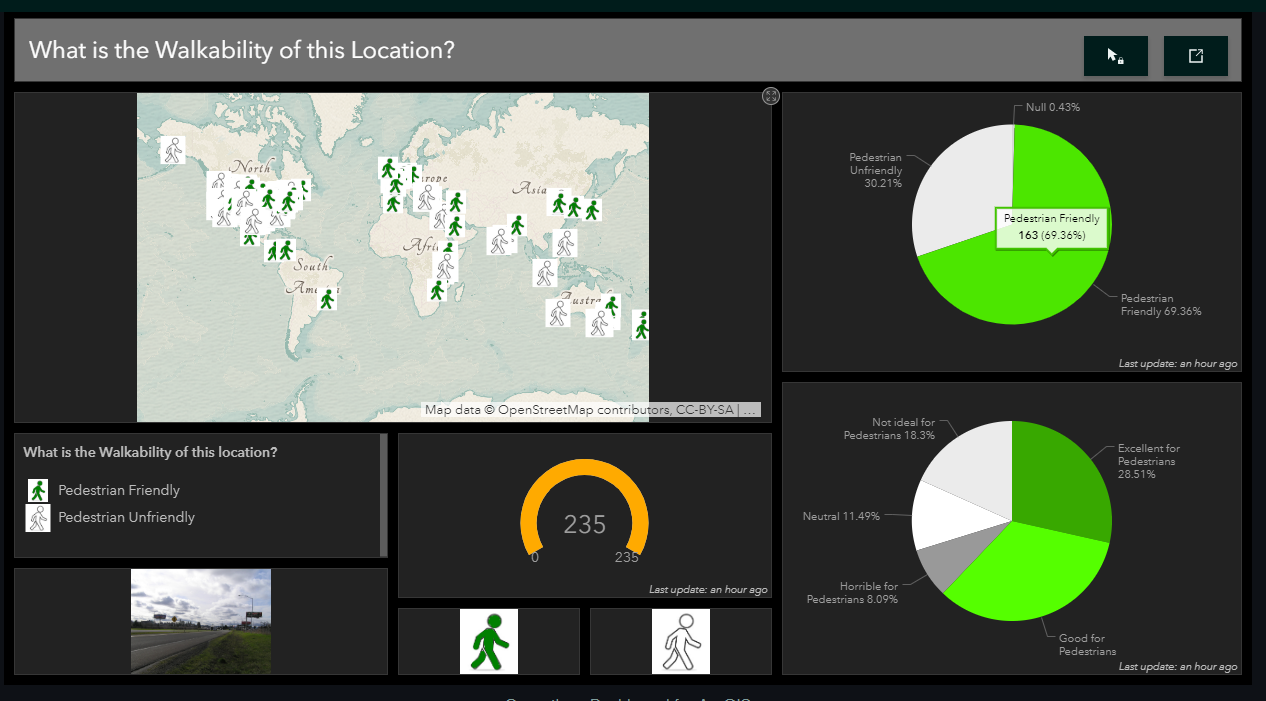Click white walker legend symbol for Pedestrian Unfriendly
1266x701 pixels.
(x=38, y=518)
